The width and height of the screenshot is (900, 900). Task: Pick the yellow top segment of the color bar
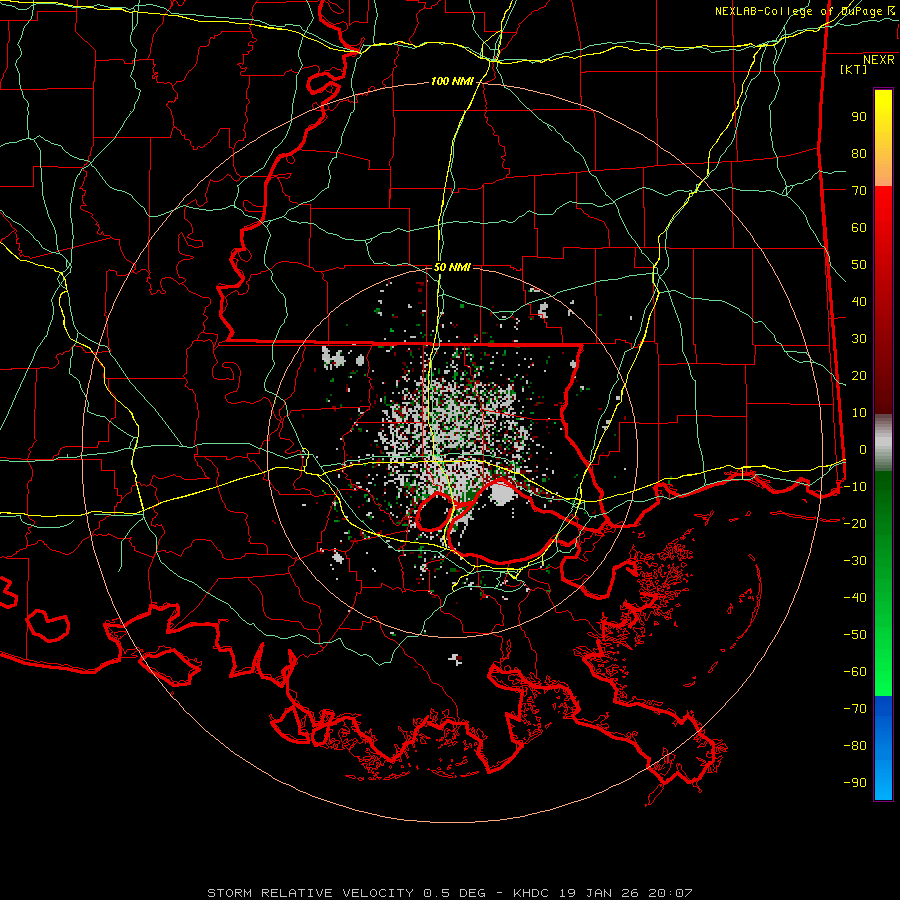tap(883, 138)
